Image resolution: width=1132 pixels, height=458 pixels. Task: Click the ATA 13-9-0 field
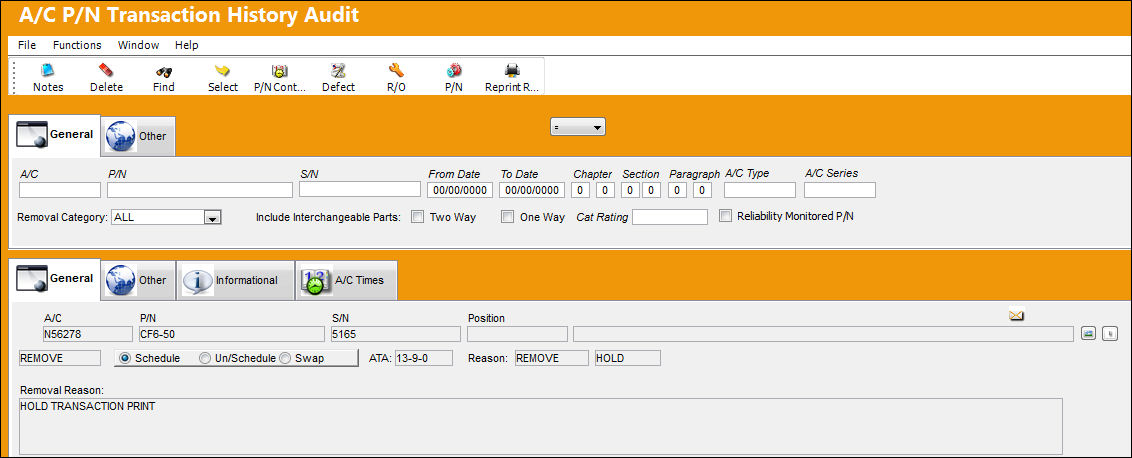[x=424, y=358]
